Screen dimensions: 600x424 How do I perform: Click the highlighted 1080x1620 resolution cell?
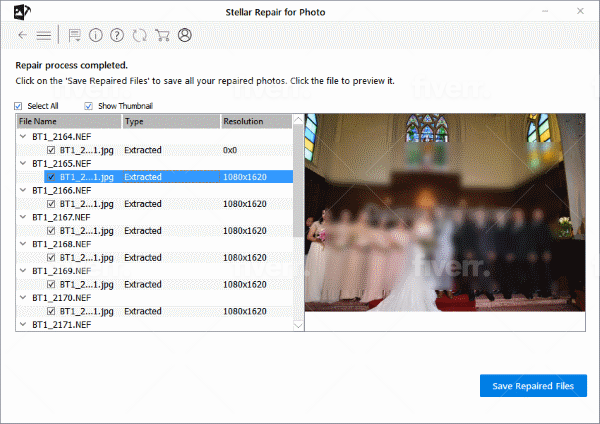coord(245,177)
